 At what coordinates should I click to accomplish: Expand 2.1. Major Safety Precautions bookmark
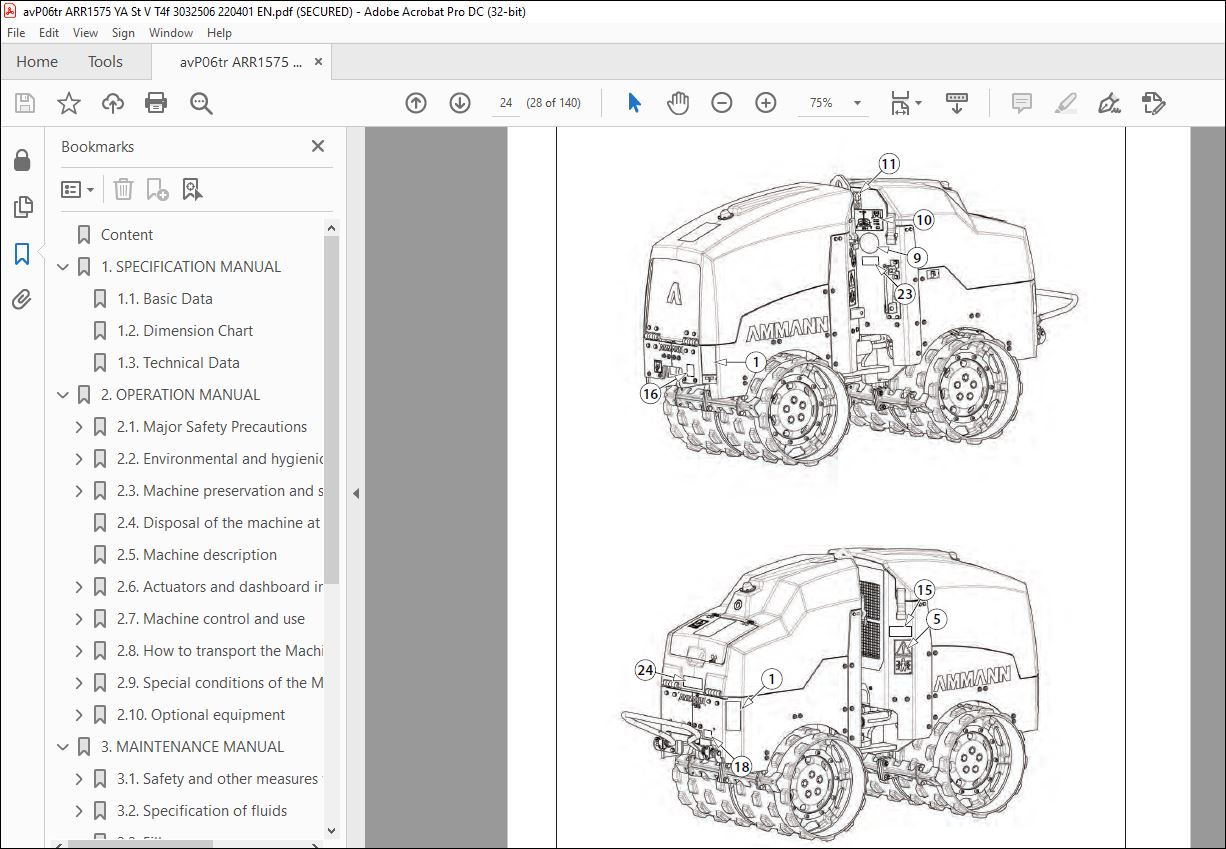point(79,427)
